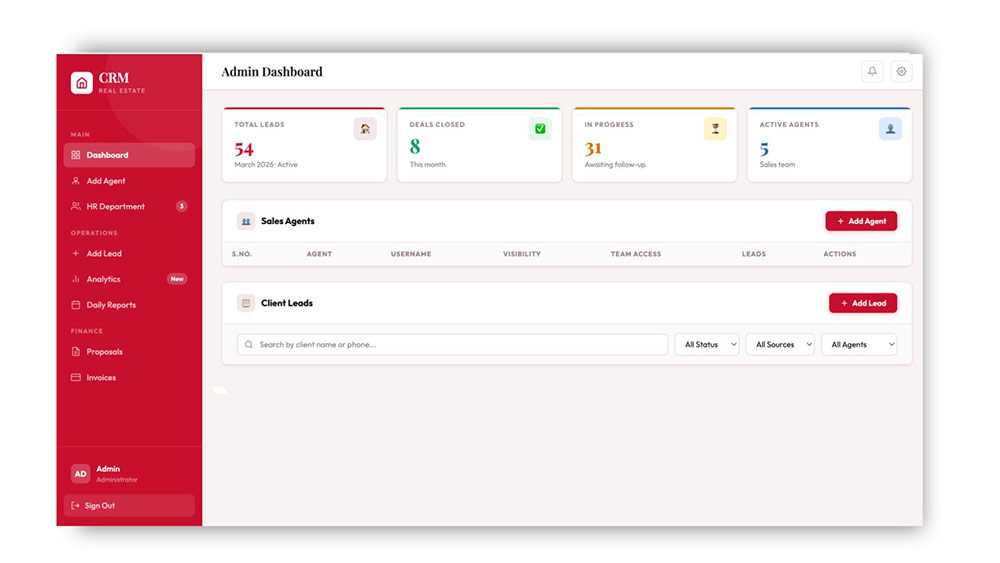Image resolution: width=1000 pixels, height=563 pixels.
Task: Open Add Agent sidebar item
Action: [x=129, y=181]
